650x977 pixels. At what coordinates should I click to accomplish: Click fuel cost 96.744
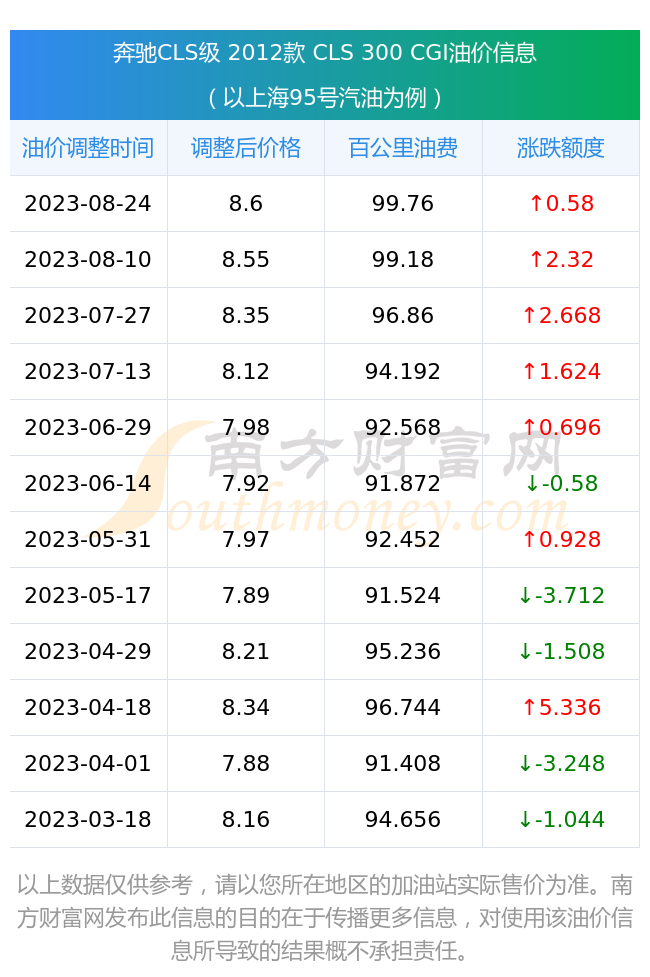(403, 708)
